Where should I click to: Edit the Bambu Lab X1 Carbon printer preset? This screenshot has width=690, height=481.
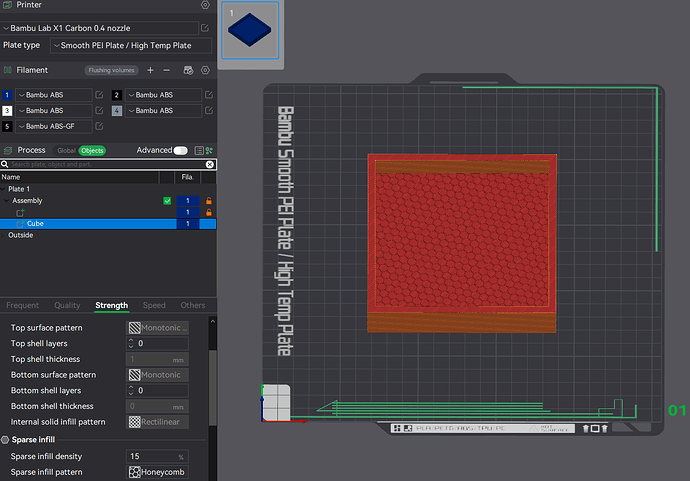point(205,28)
